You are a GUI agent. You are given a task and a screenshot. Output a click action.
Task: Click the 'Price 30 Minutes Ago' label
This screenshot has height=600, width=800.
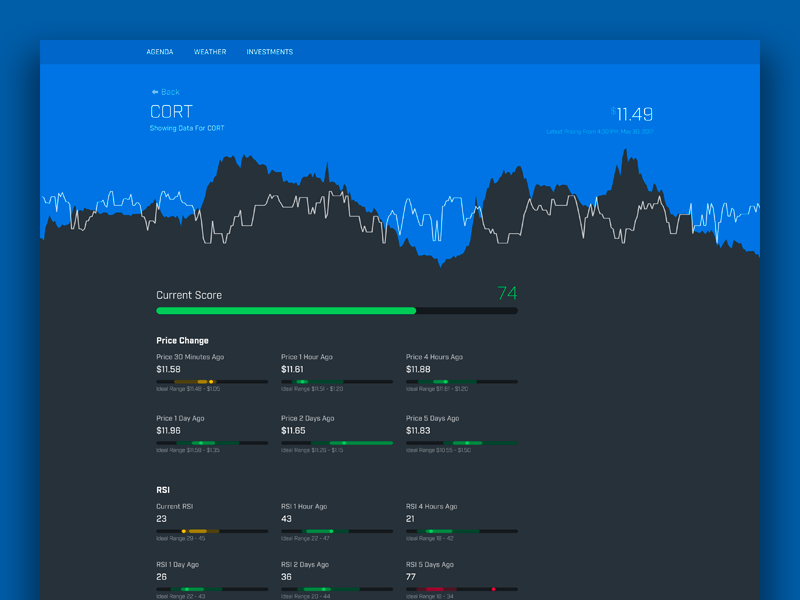(190, 357)
